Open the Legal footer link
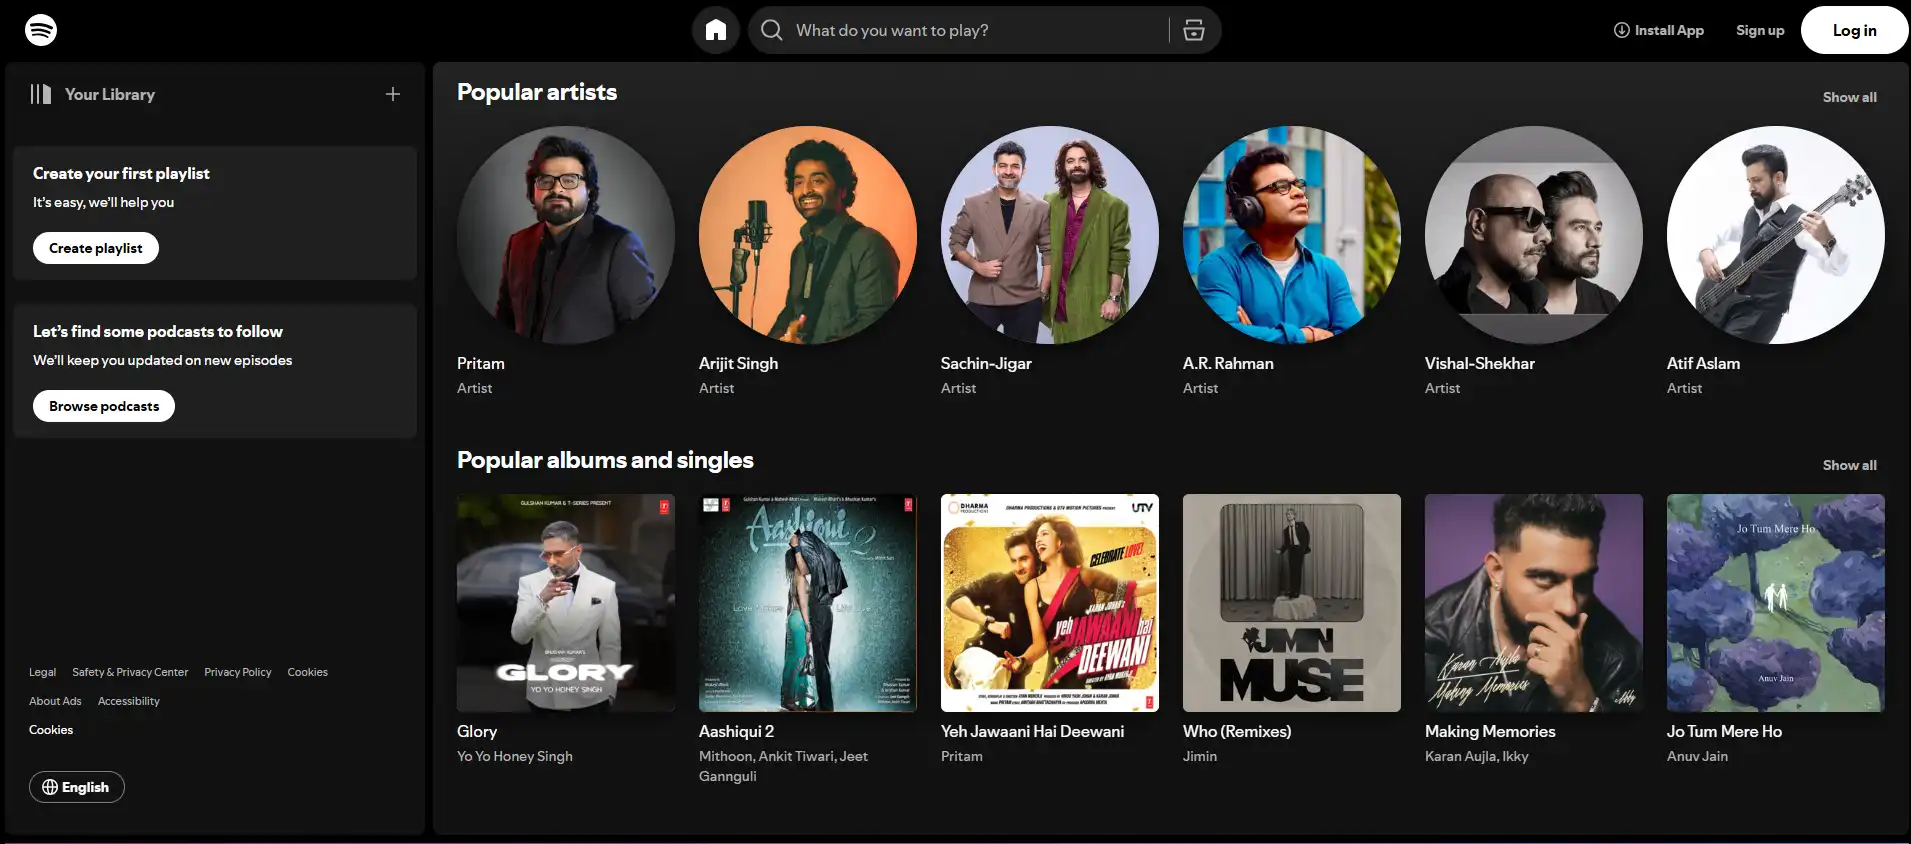This screenshot has width=1911, height=844. coord(42,672)
